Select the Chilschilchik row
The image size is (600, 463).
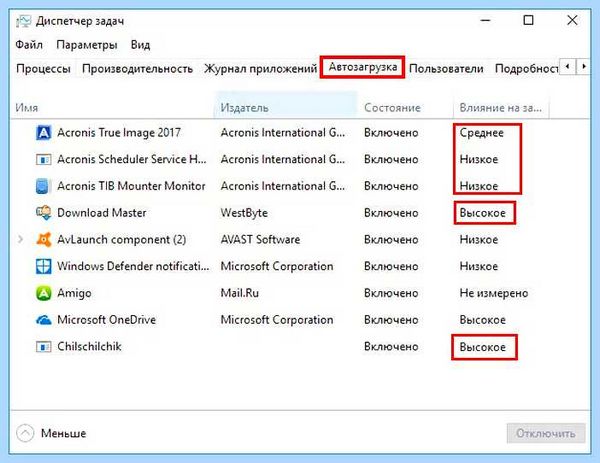pos(300,347)
